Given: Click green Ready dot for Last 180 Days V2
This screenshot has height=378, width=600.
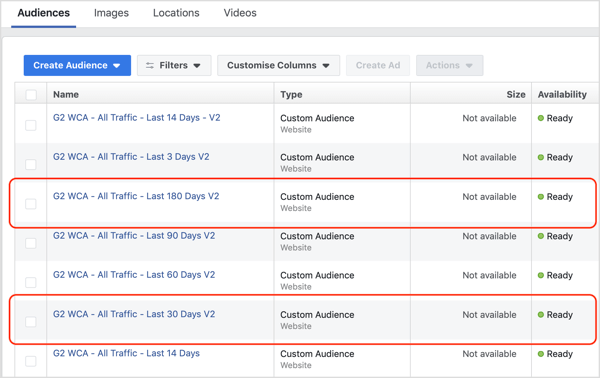Looking at the screenshot, I should point(541,197).
